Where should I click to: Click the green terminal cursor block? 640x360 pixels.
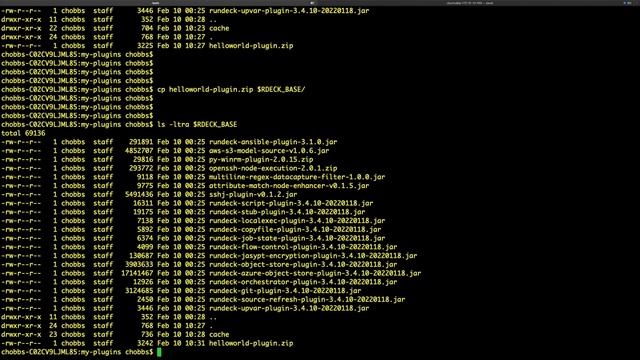coord(159,352)
